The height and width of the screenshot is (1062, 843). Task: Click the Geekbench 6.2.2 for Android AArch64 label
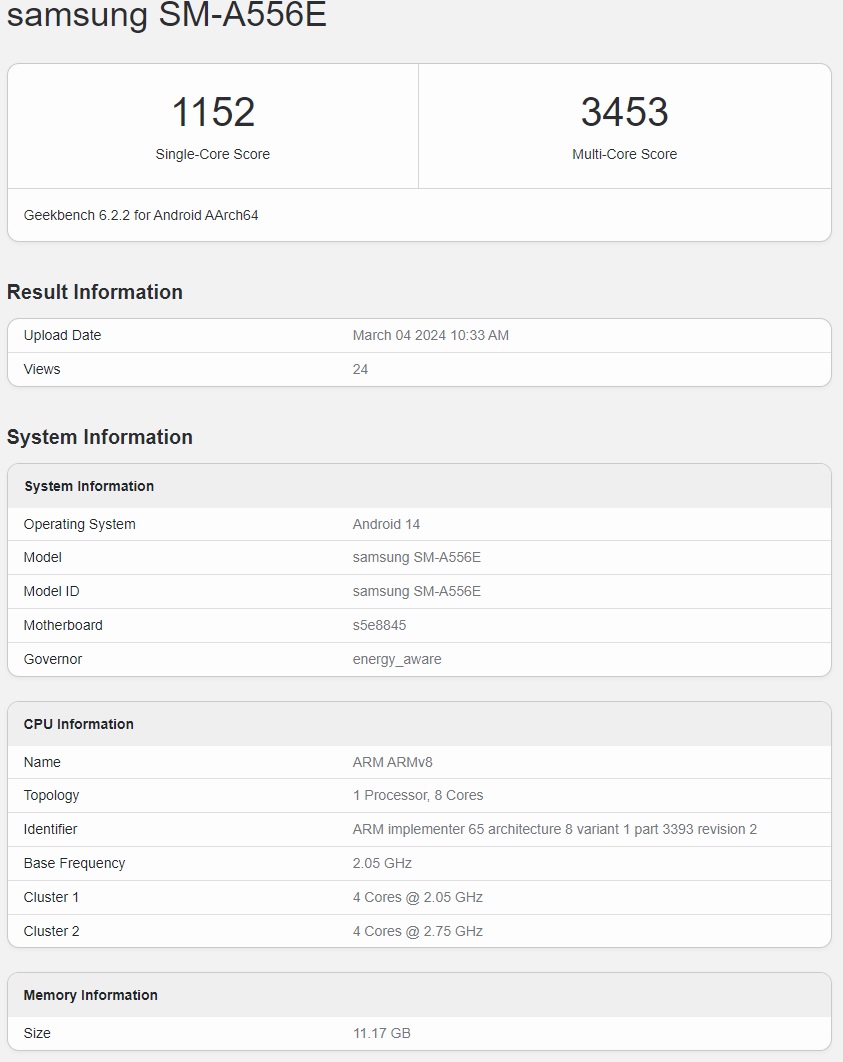(x=141, y=214)
